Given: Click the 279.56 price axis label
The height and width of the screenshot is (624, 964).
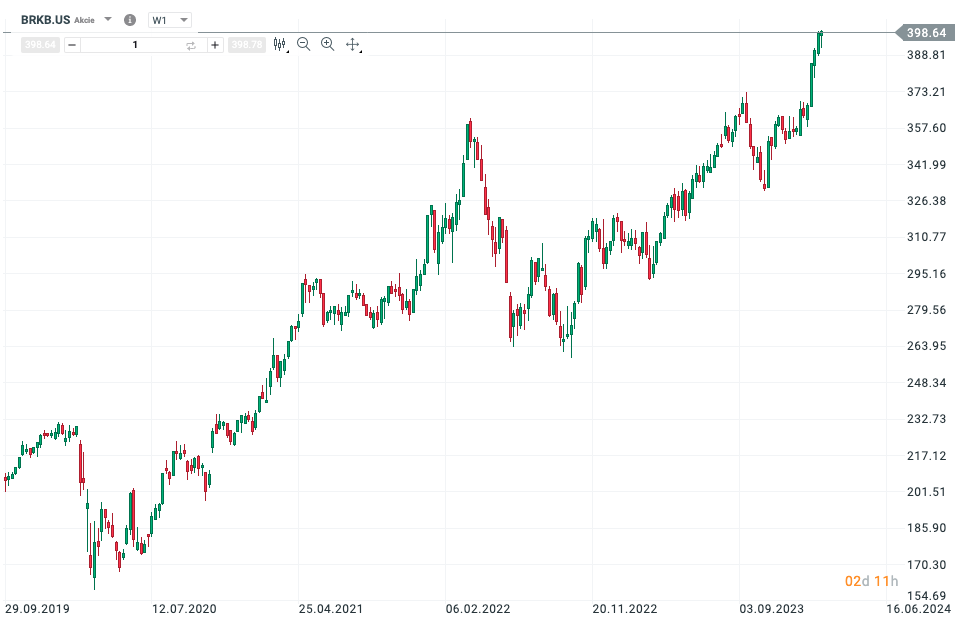Looking at the screenshot, I should pos(926,310).
